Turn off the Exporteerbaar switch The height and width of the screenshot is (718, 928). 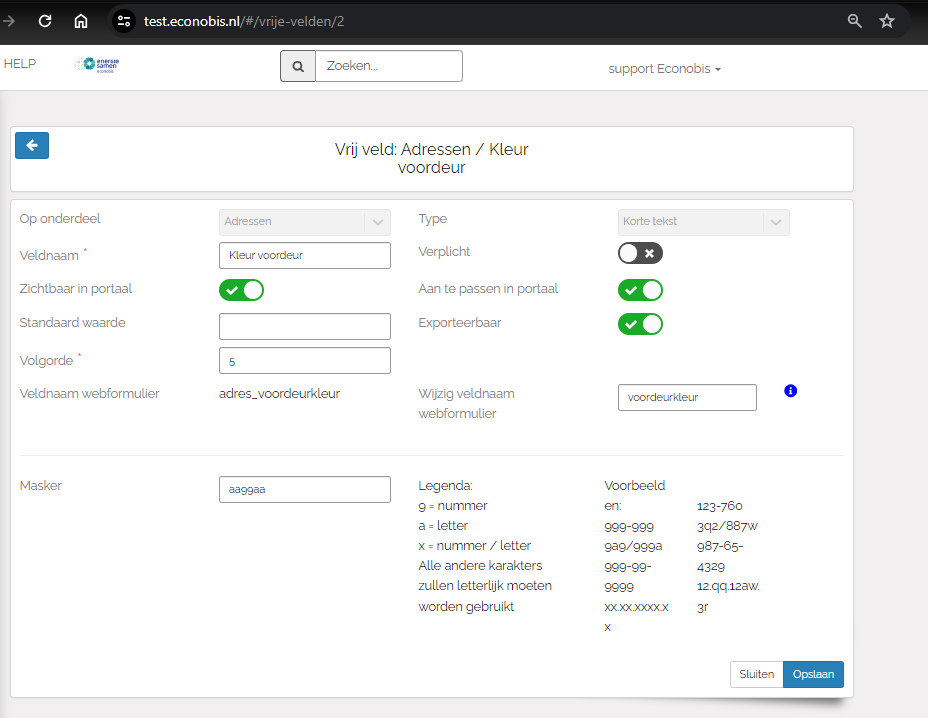(x=640, y=324)
